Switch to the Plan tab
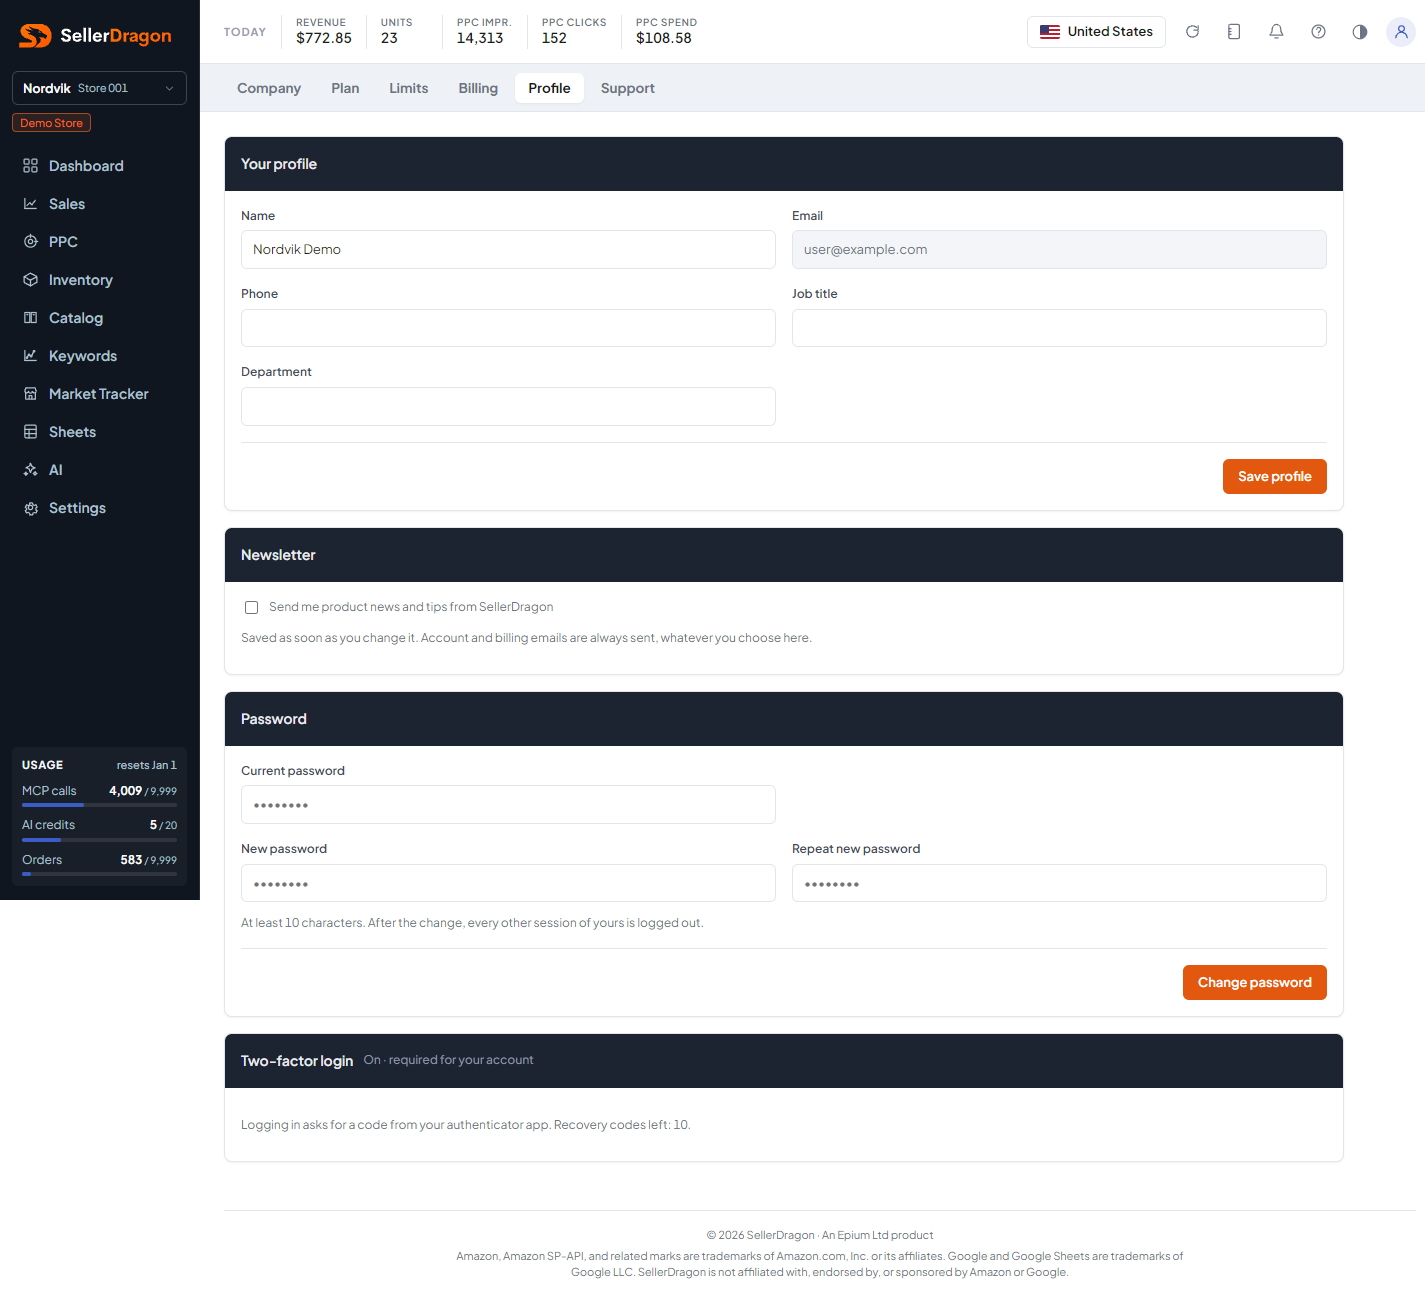1425x1309 pixels. pos(345,88)
